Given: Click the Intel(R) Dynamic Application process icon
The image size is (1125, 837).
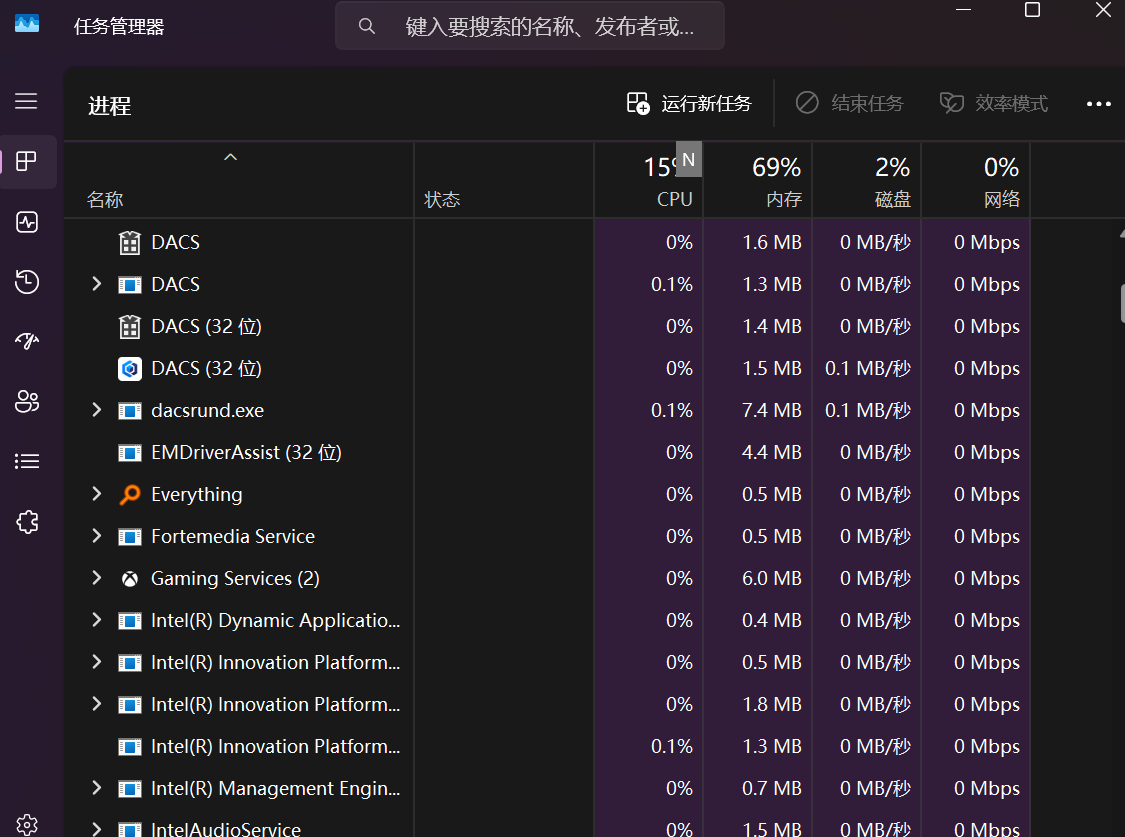Looking at the screenshot, I should pos(130,620).
